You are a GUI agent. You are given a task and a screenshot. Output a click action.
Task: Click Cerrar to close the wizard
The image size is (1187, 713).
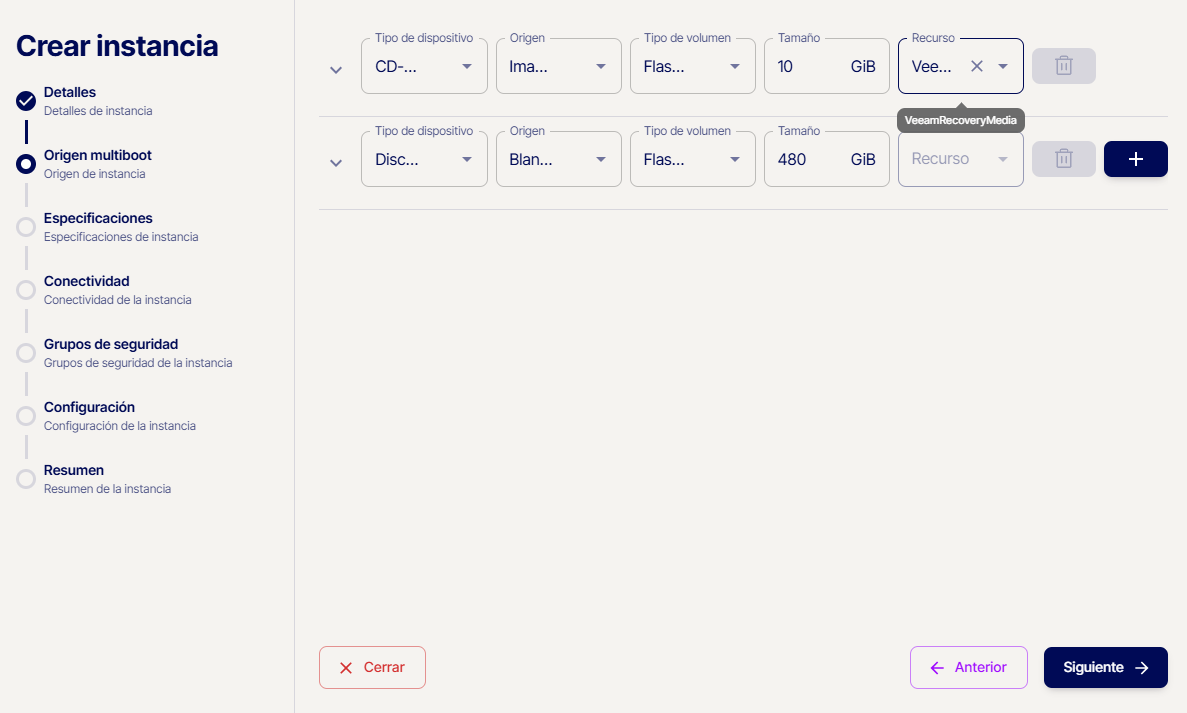tap(372, 667)
